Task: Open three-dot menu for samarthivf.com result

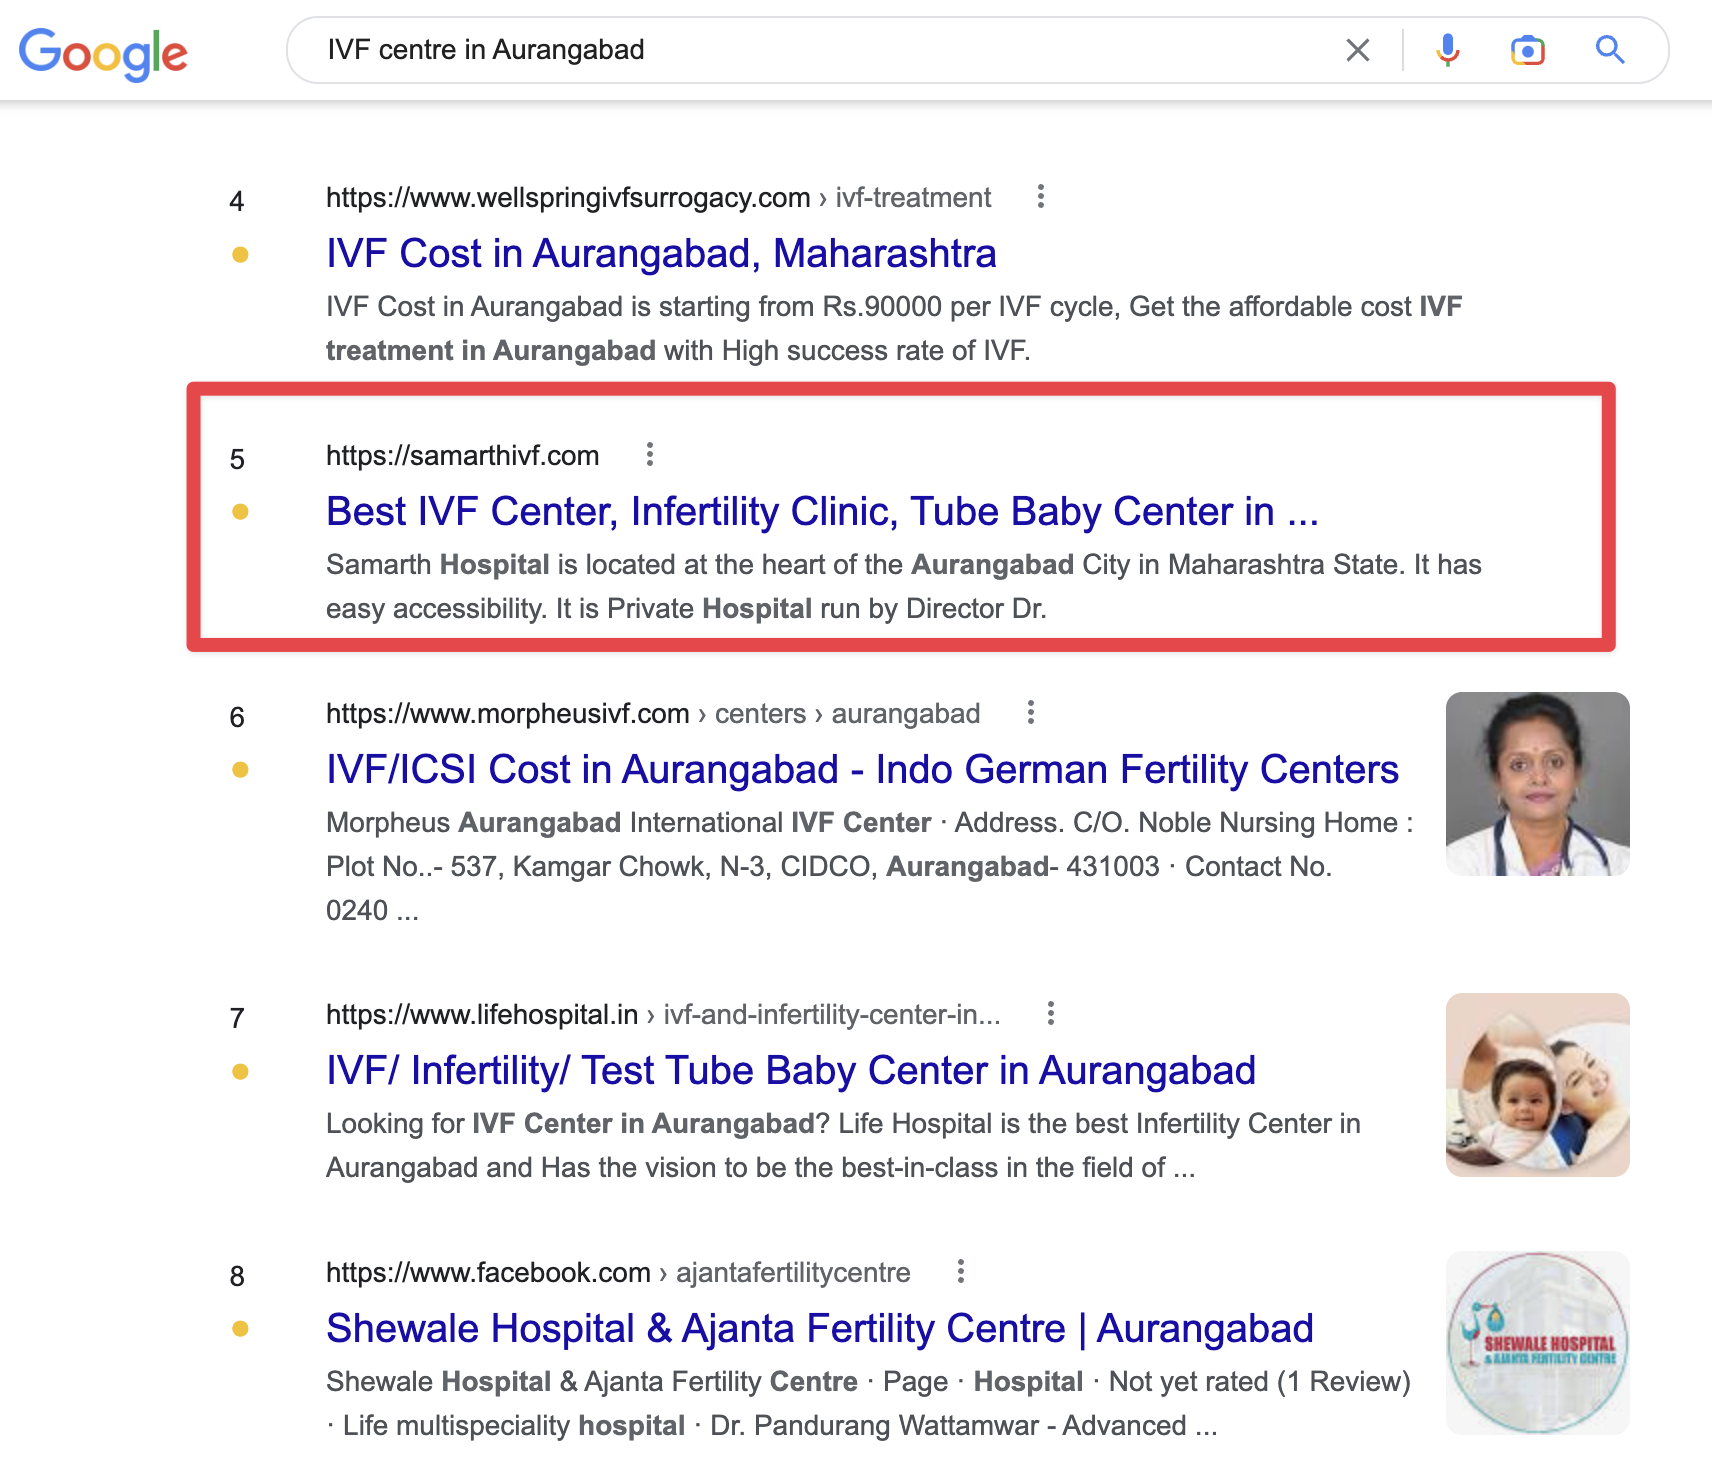Action: (x=650, y=455)
